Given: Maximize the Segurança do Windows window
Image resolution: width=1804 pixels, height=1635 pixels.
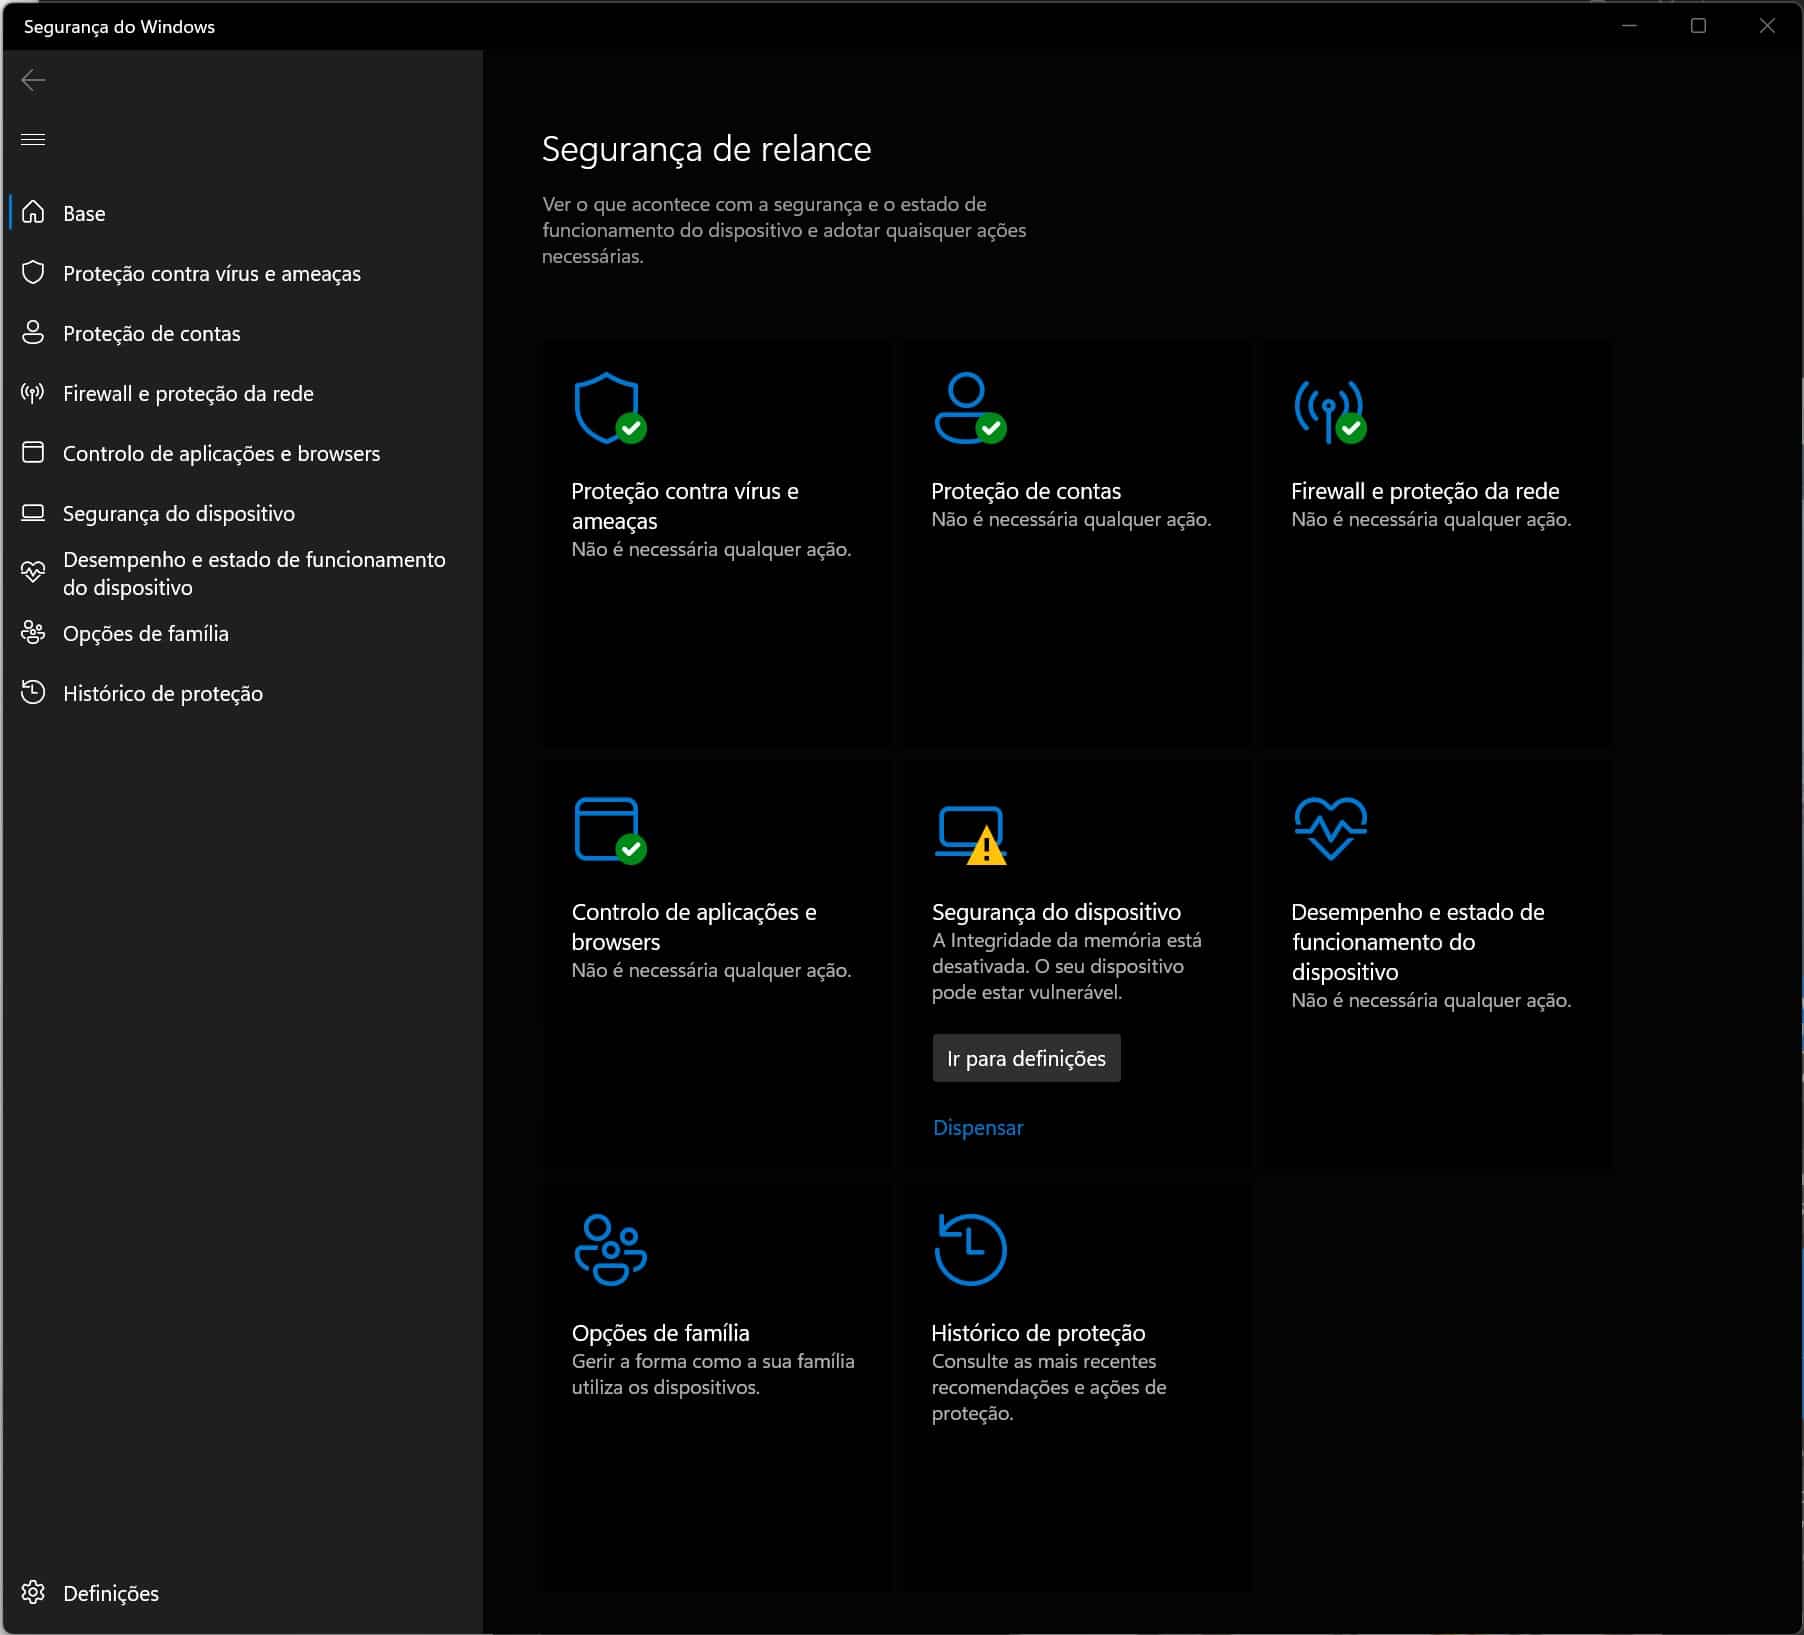Looking at the screenshot, I should (1697, 26).
